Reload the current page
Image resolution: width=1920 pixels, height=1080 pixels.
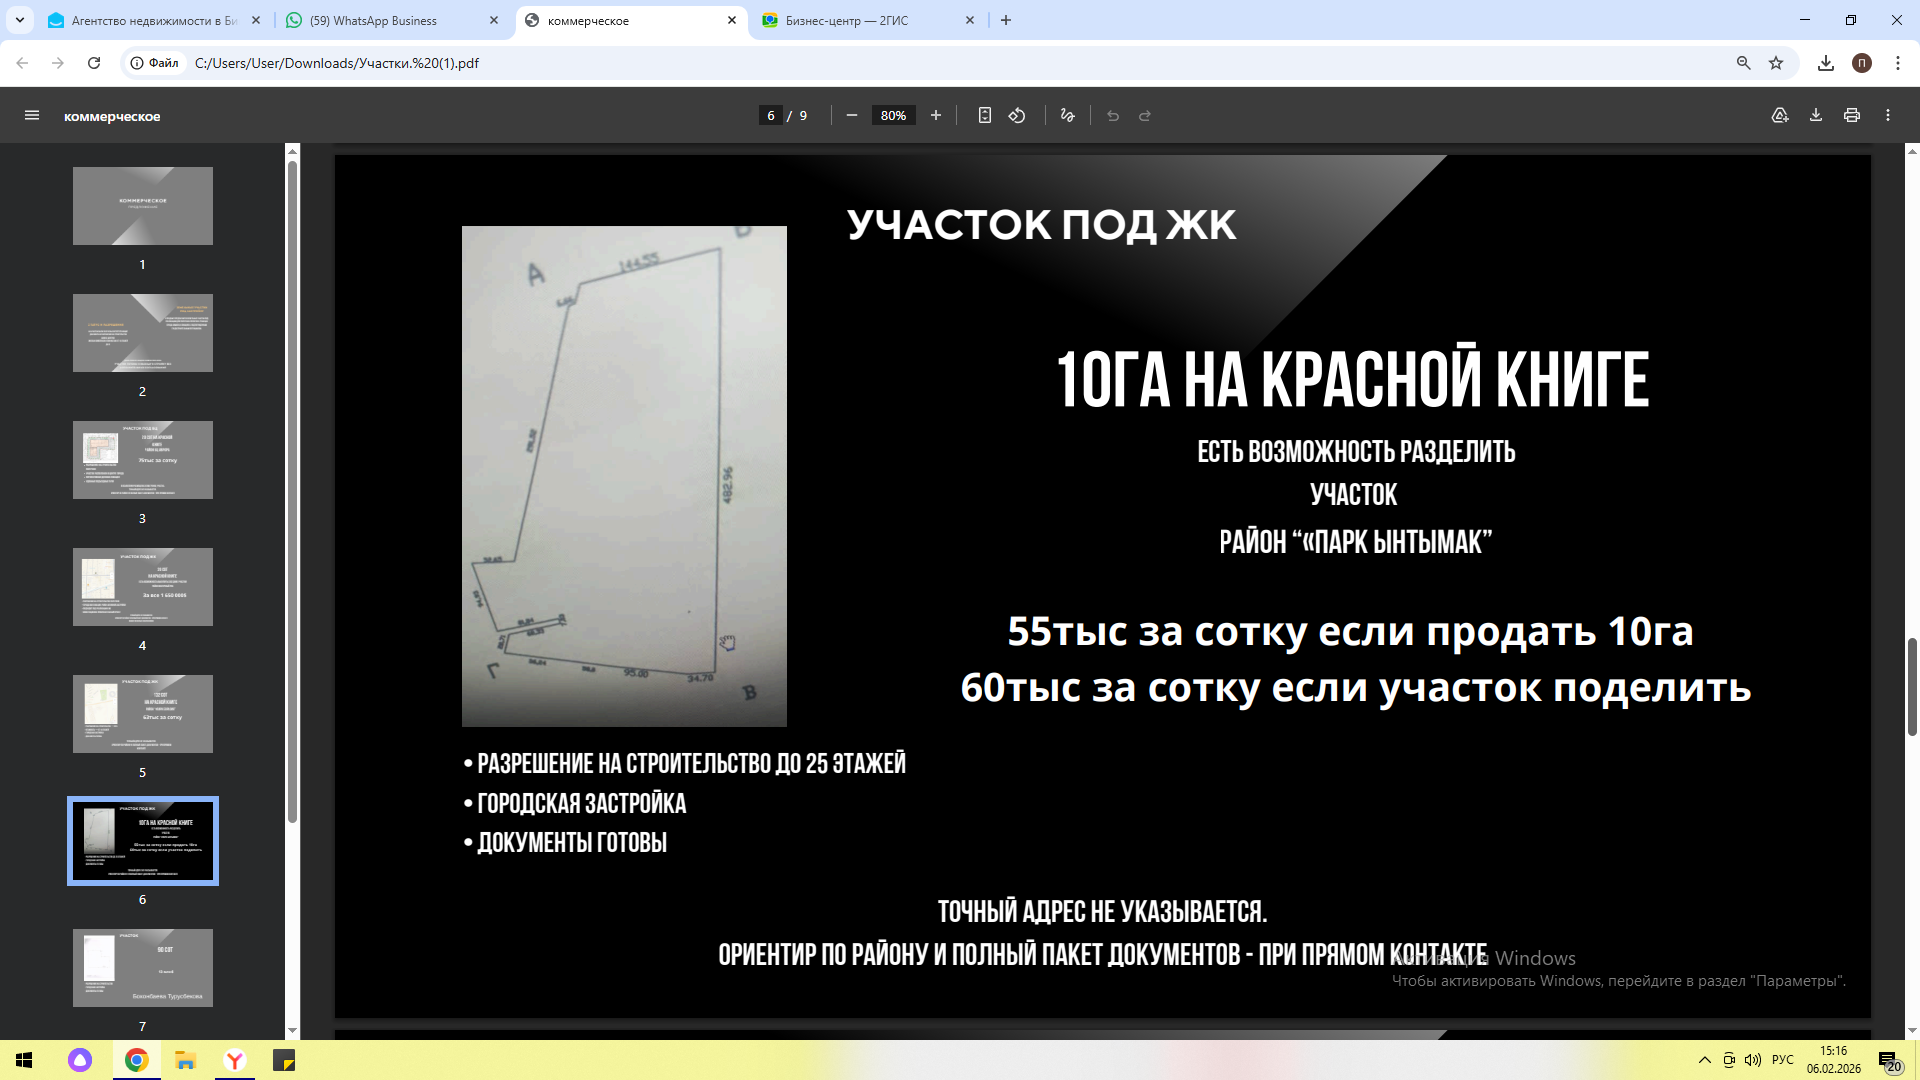(x=94, y=63)
